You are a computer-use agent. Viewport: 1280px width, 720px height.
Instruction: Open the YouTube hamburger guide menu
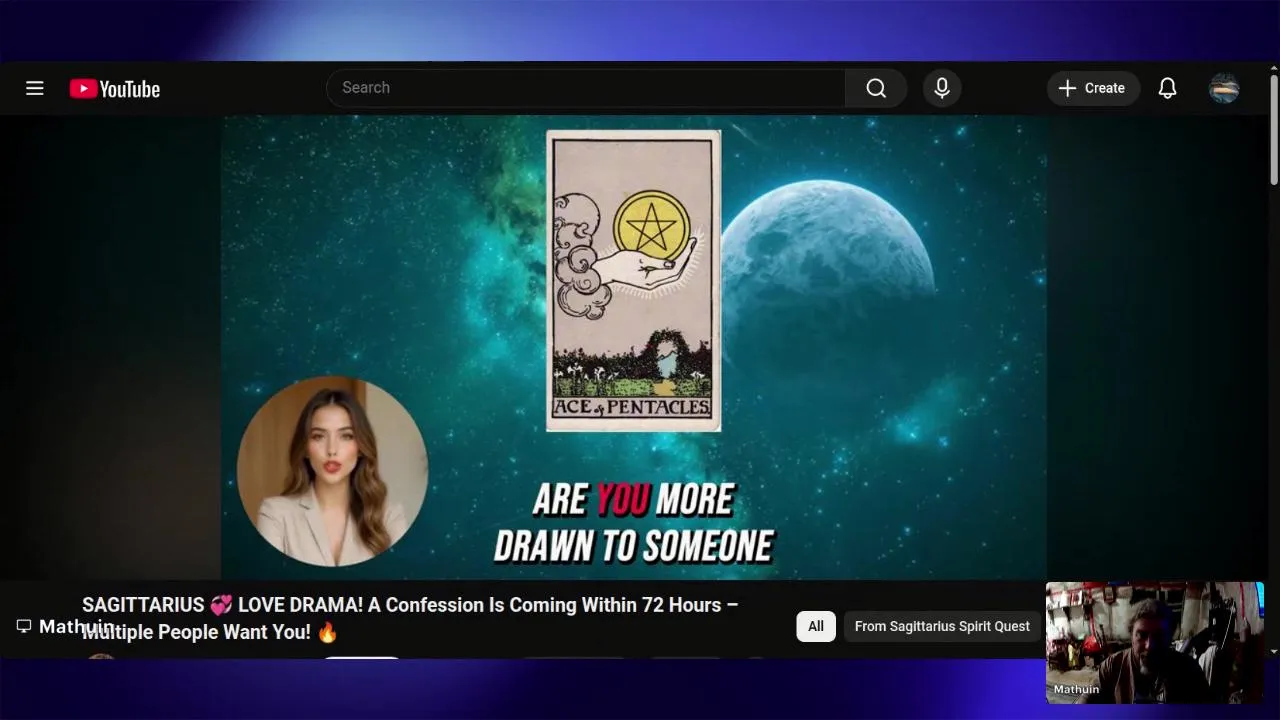[35, 88]
